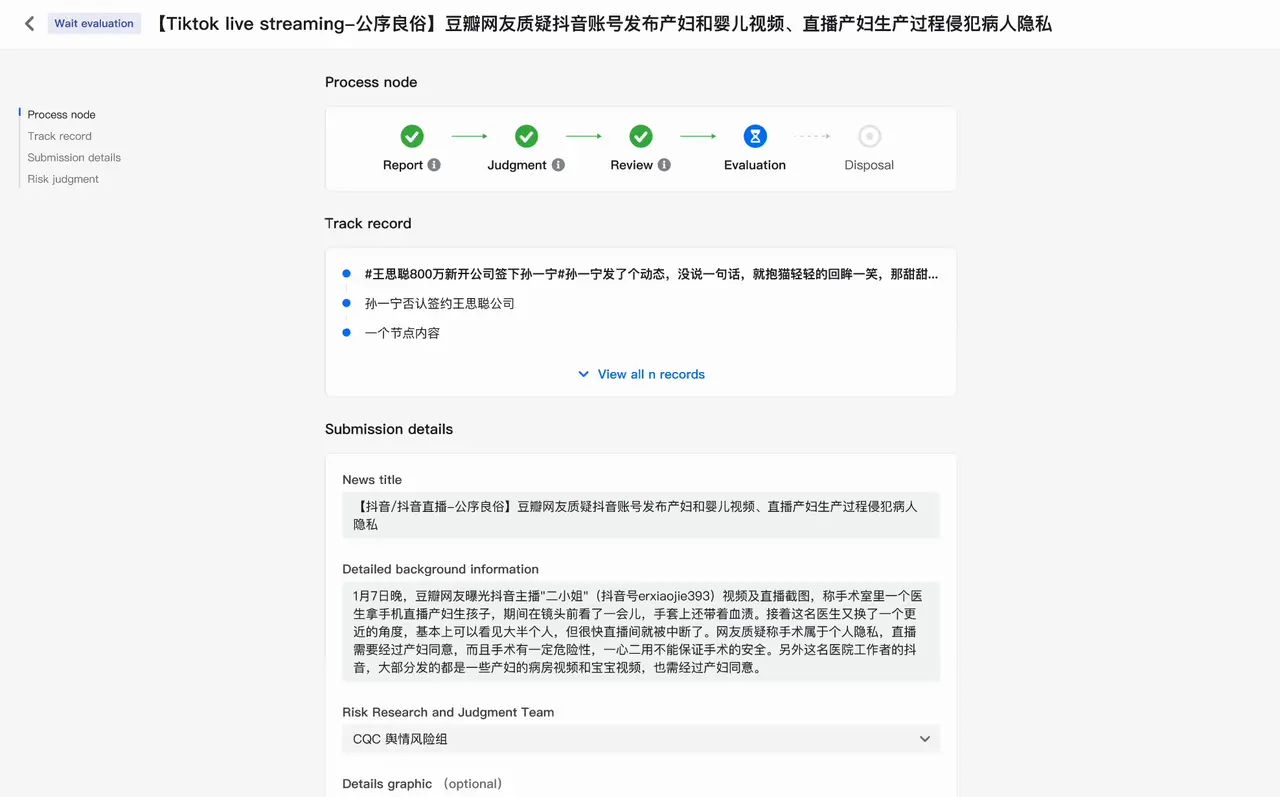Click the Review step label

point(632,165)
